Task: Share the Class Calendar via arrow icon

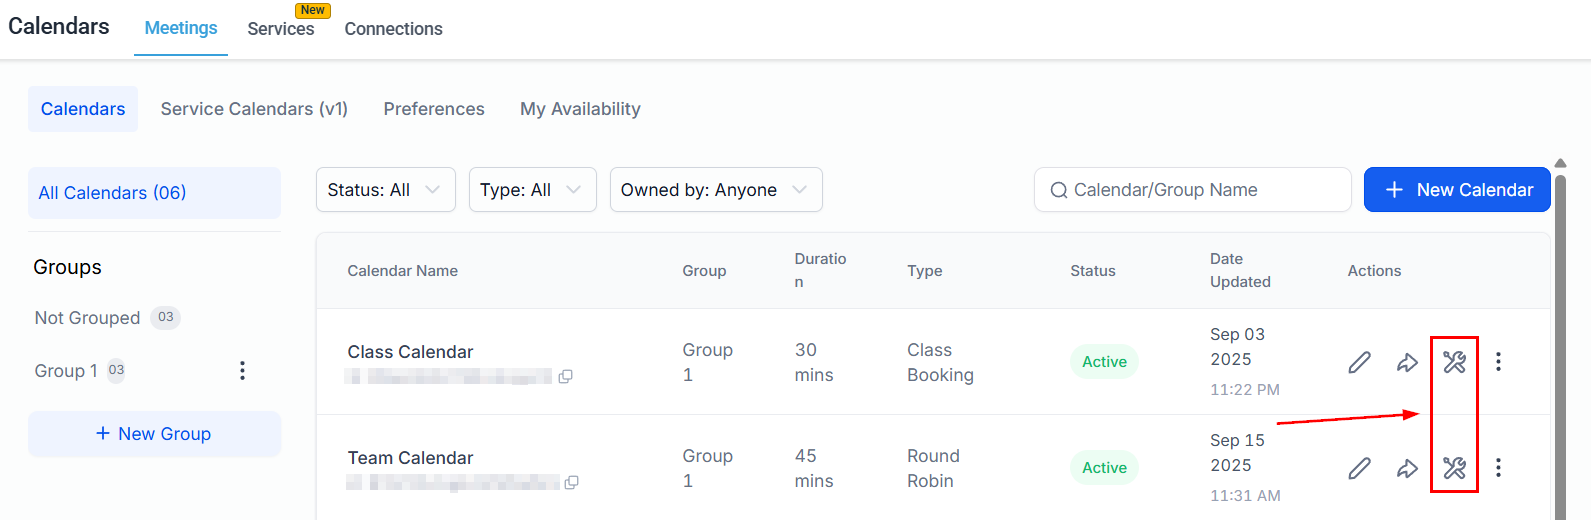Action: coord(1407,362)
